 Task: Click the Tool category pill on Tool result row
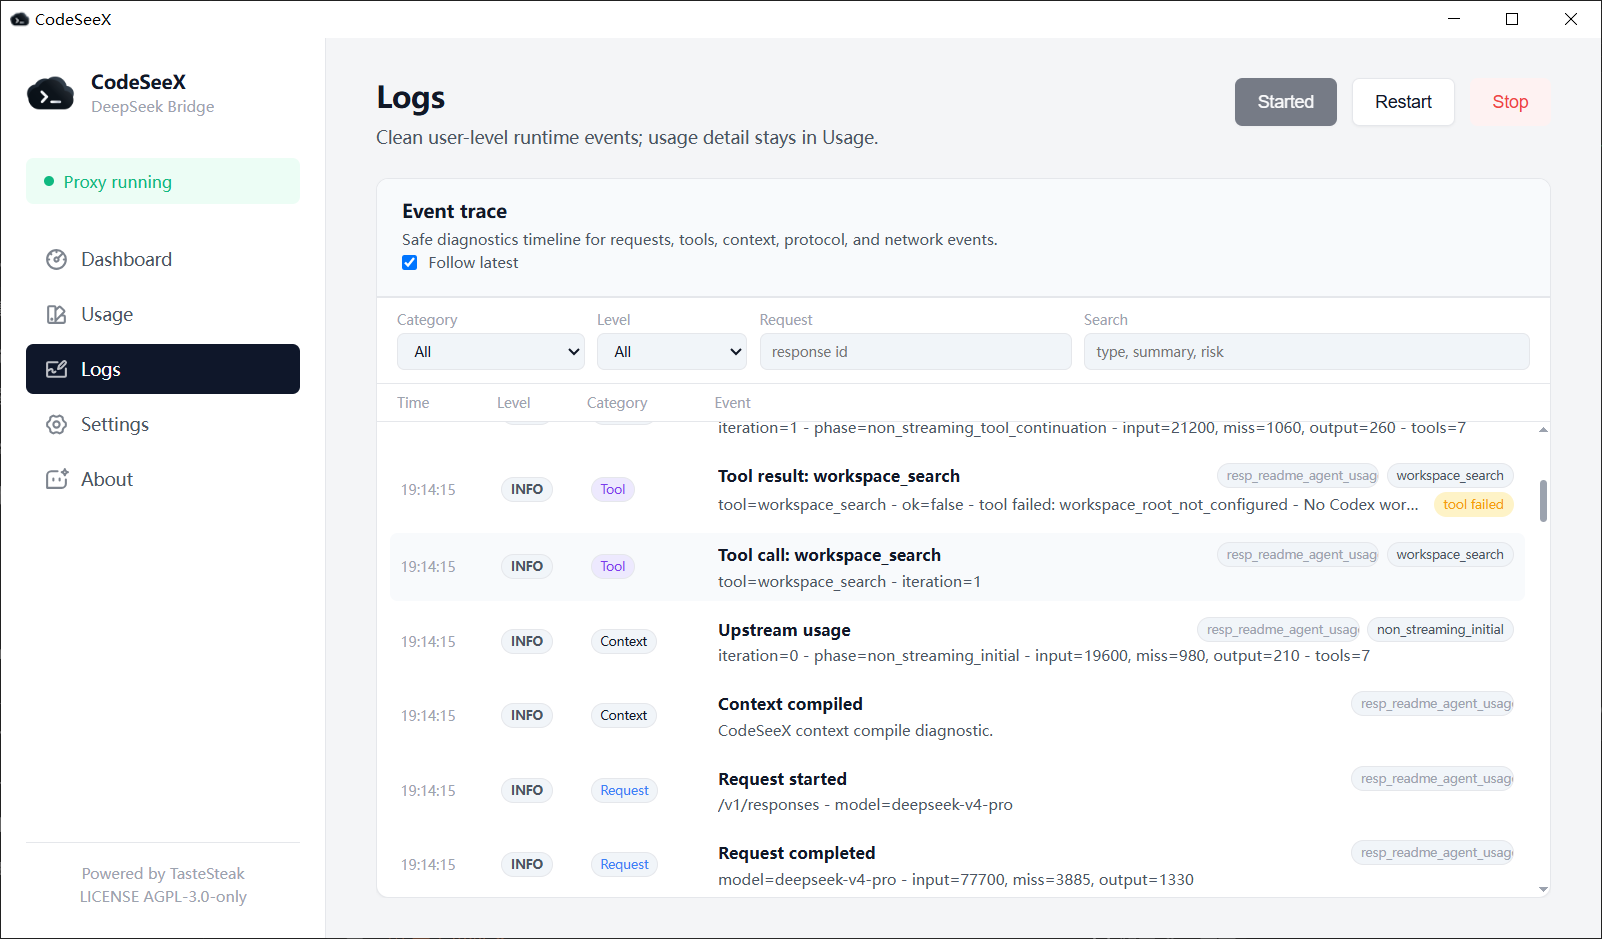[x=613, y=489]
